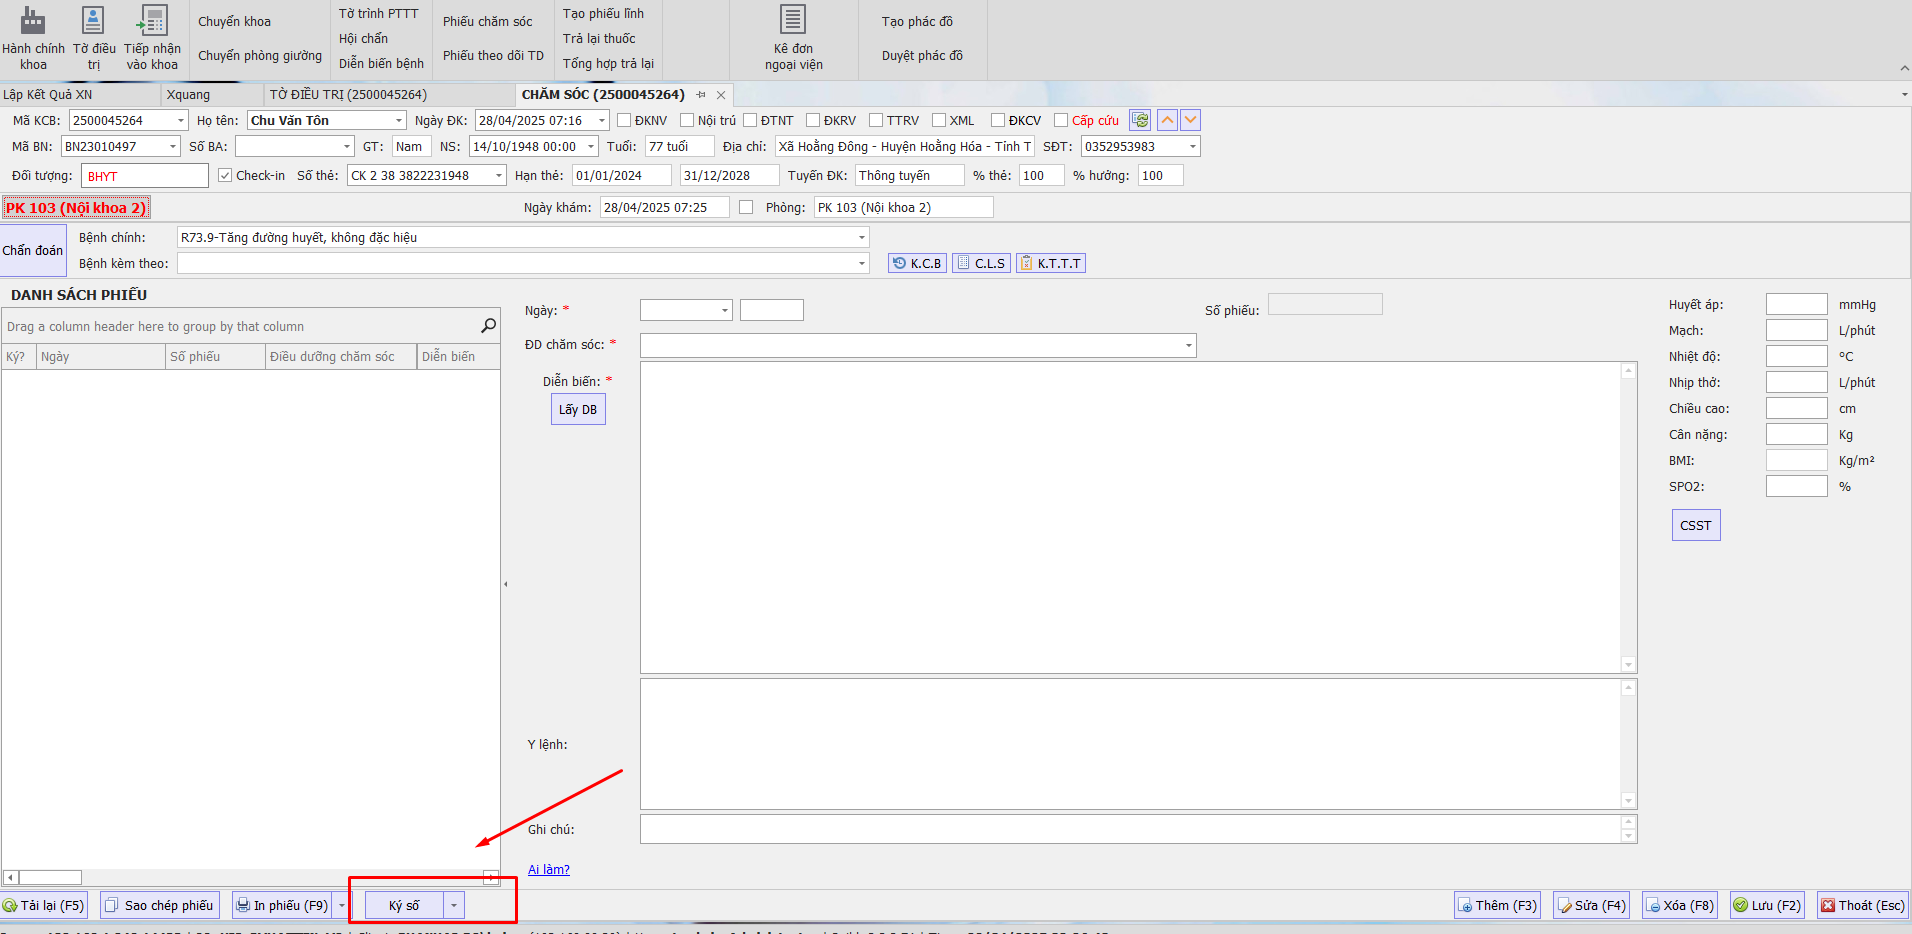1912x934 pixels.
Task: Open the Bệnh chính diagnosis dropdown
Action: pyautogui.click(x=861, y=238)
